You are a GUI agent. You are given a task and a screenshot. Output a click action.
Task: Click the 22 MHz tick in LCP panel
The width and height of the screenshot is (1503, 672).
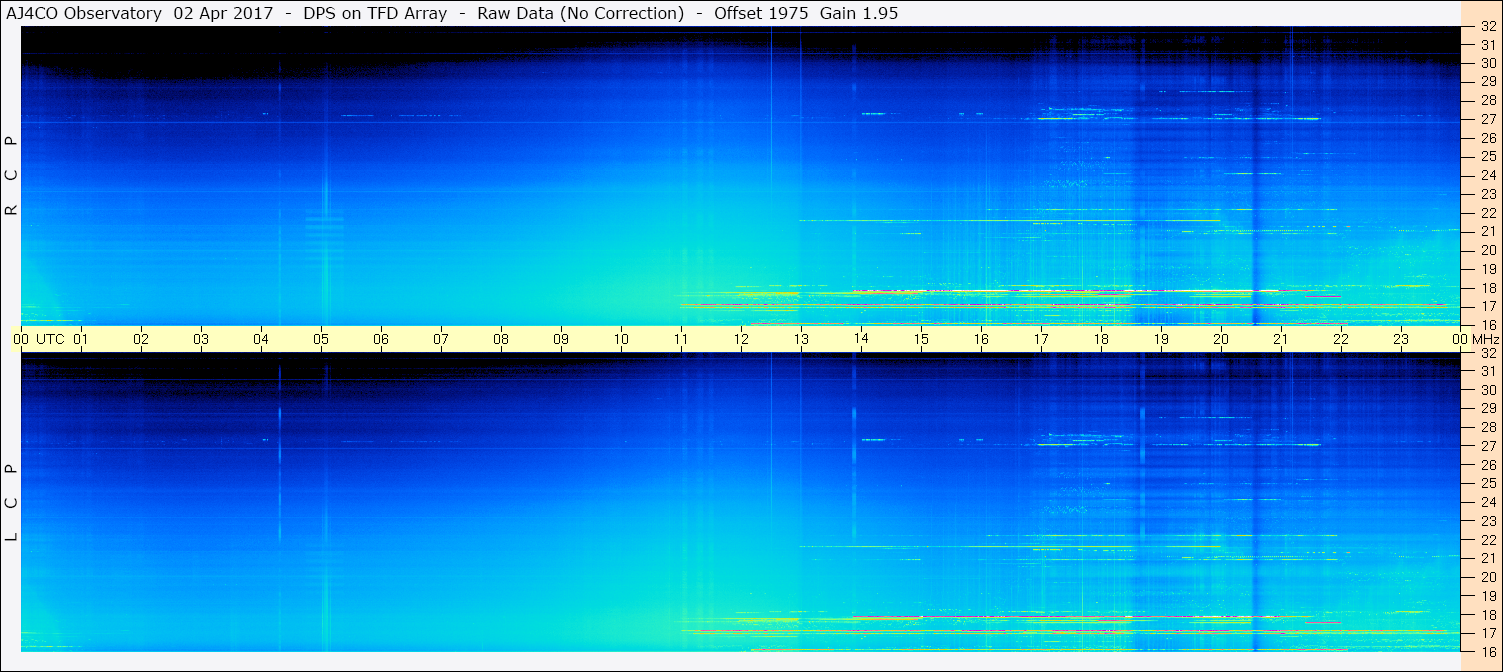[x=1487, y=540]
